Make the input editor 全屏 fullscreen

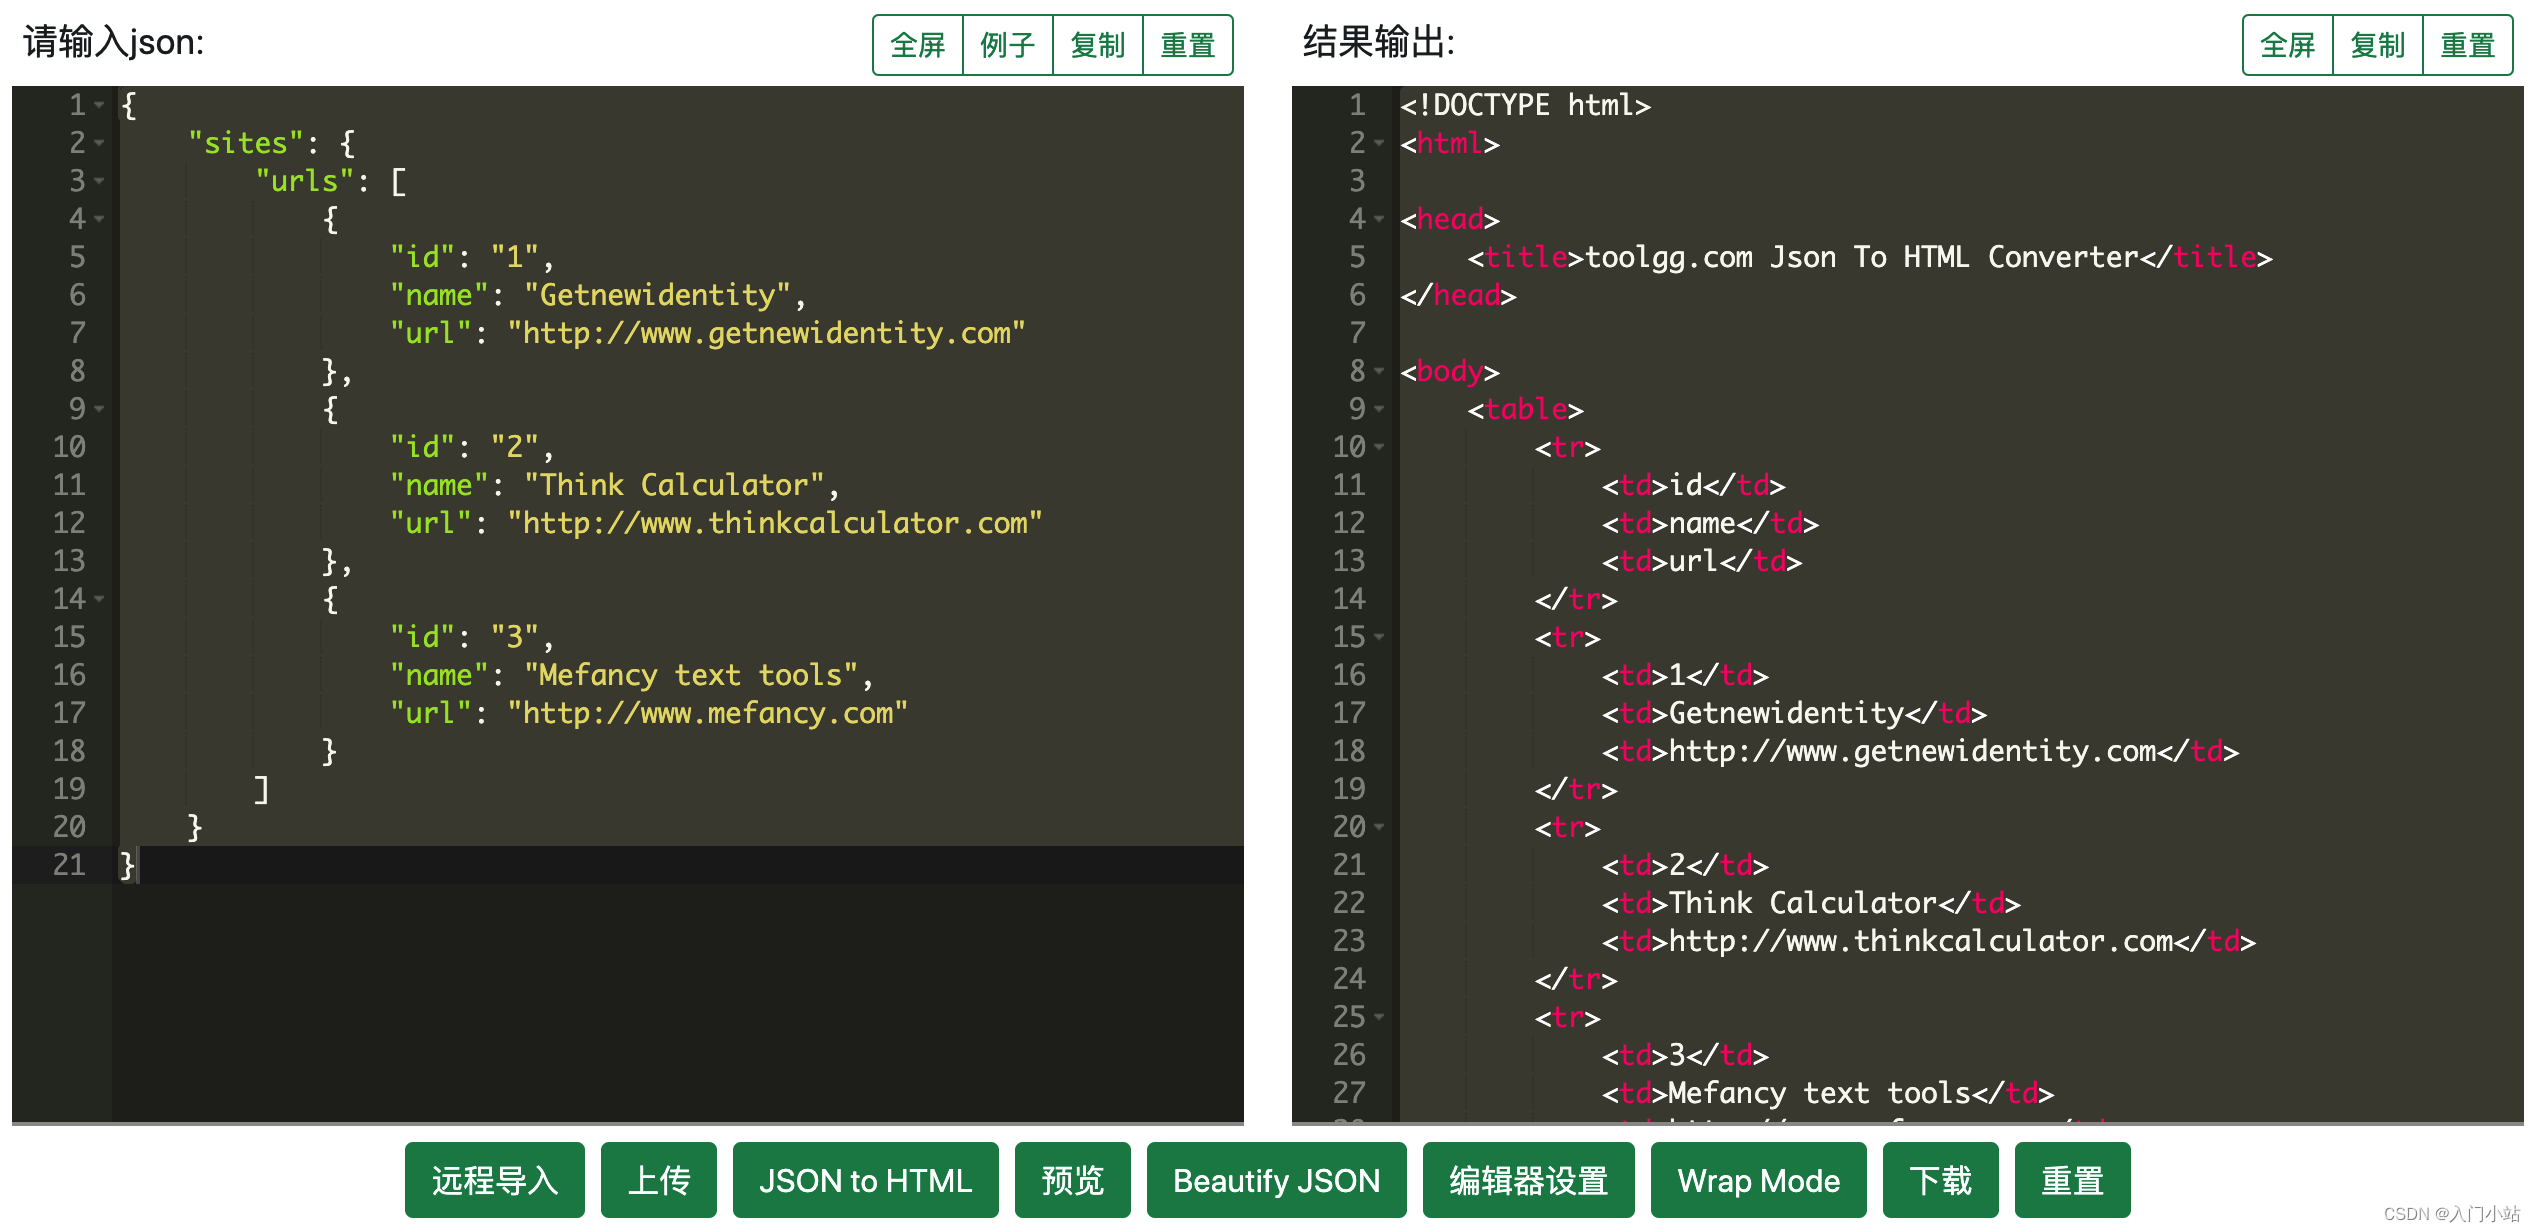[917, 45]
